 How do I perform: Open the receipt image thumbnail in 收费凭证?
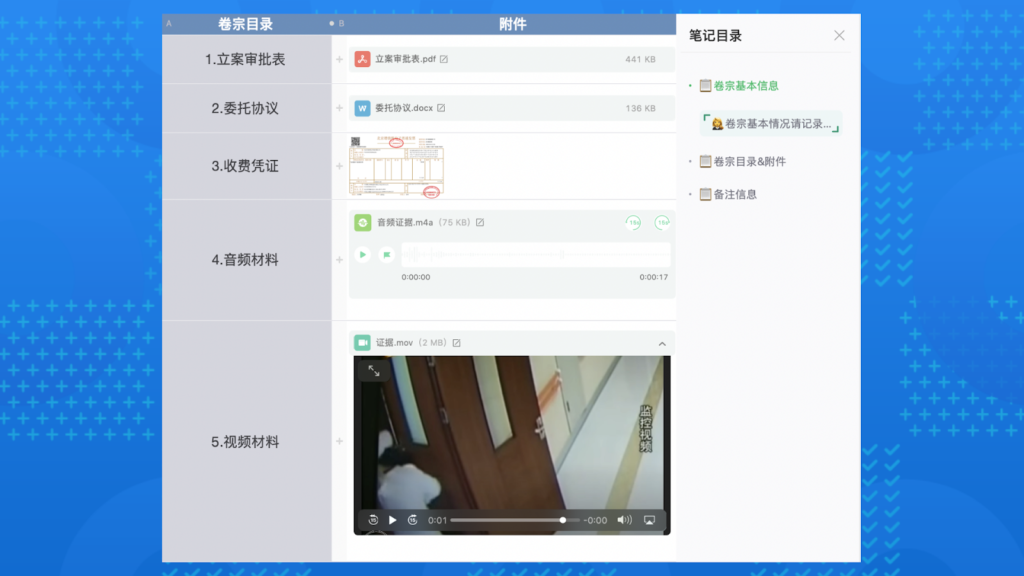click(396, 167)
